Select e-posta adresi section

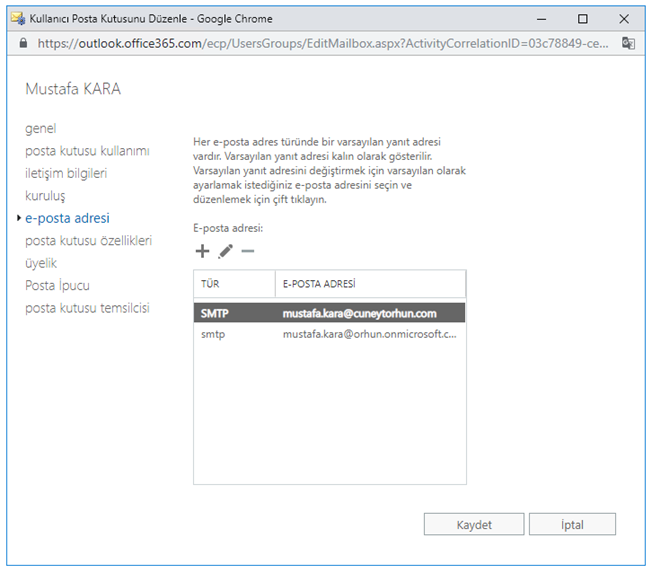coord(67,218)
